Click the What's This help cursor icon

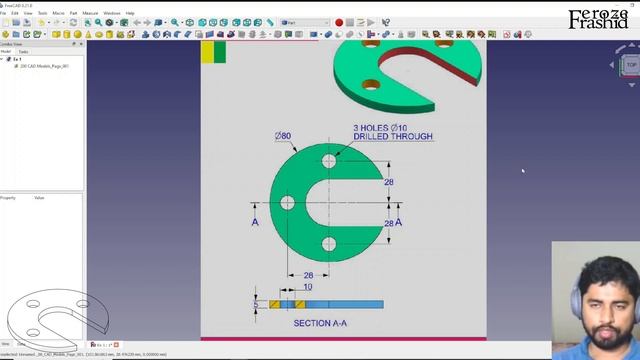pos(386,22)
